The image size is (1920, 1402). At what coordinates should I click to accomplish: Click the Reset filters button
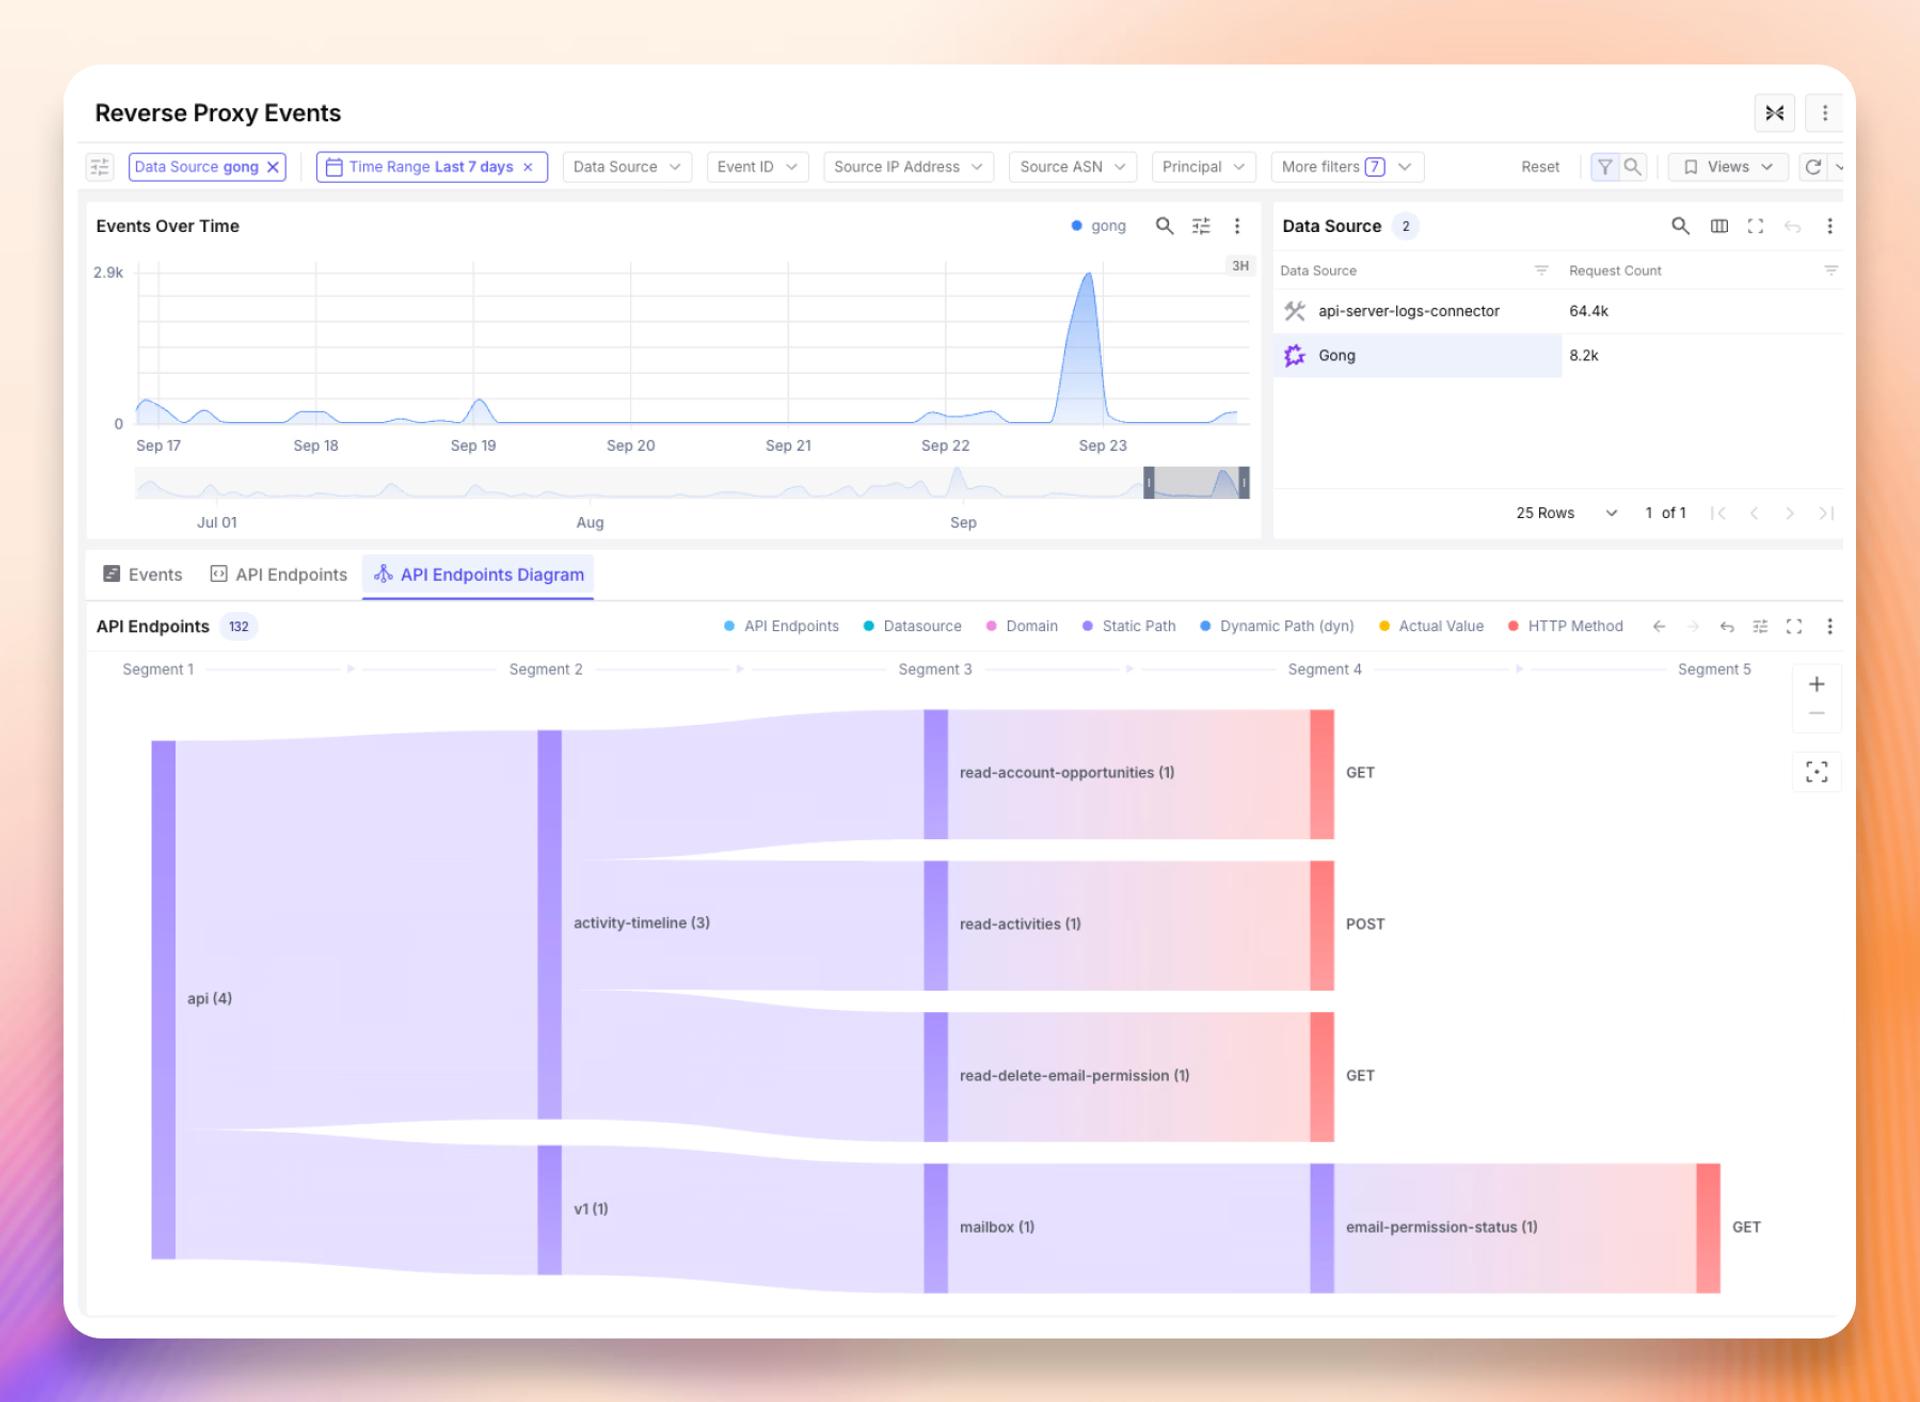1540,167
